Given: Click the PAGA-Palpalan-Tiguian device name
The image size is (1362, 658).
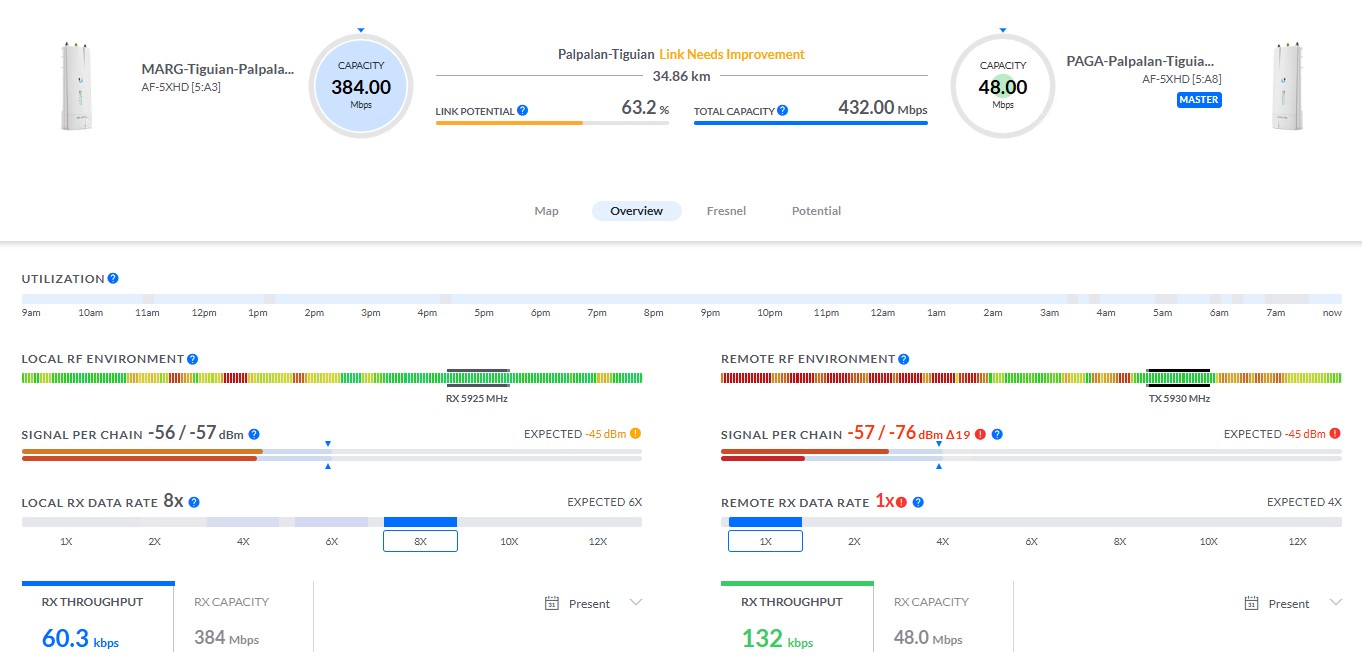Looking at the screenshot, I should coord(1140,62).
